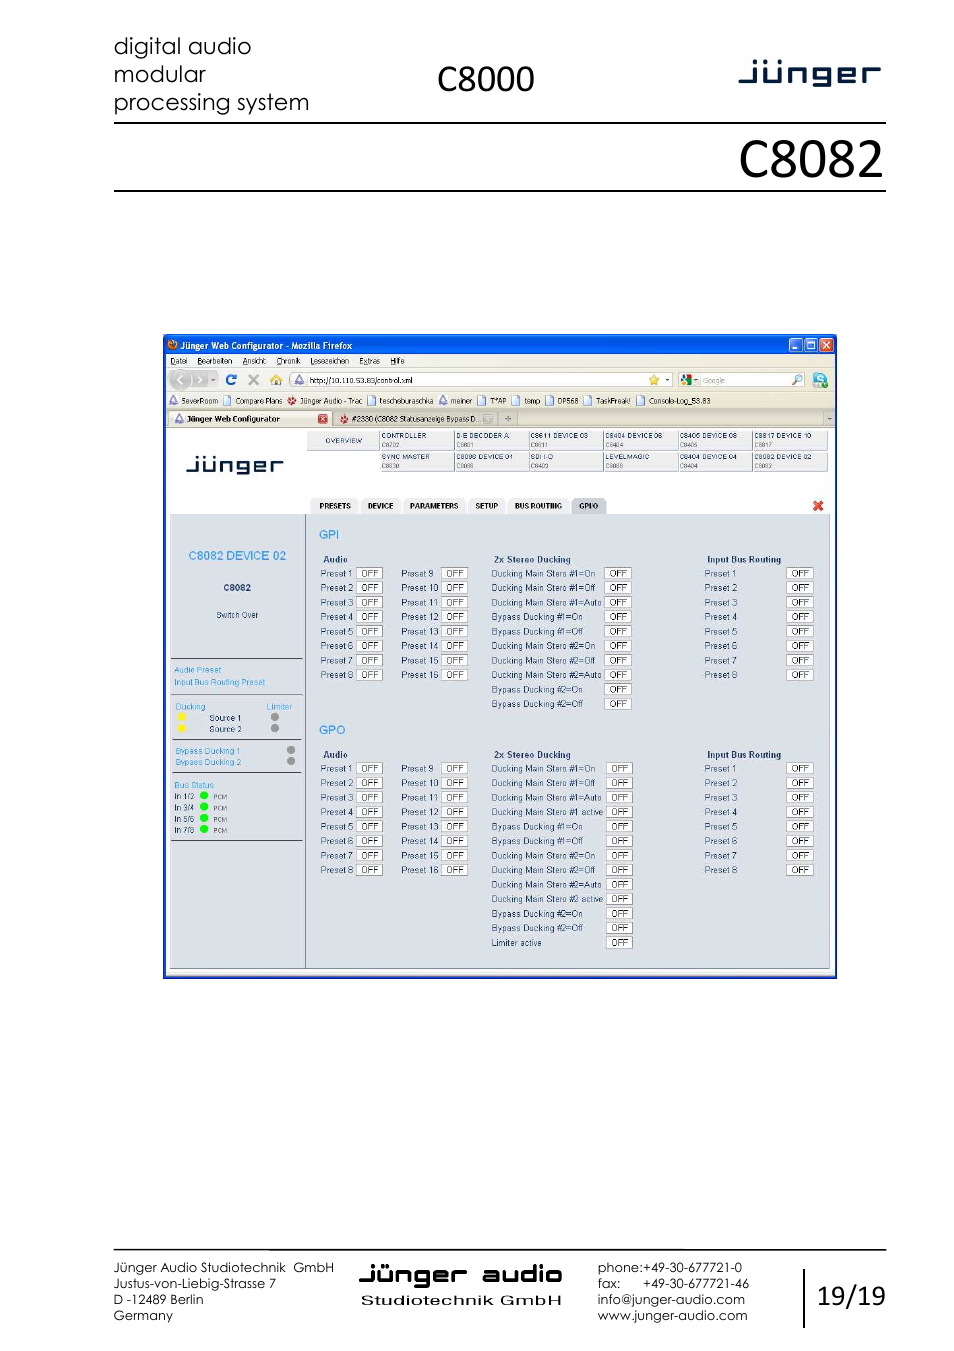Click the Input Bus Routing Preset link

click(220, 682)
